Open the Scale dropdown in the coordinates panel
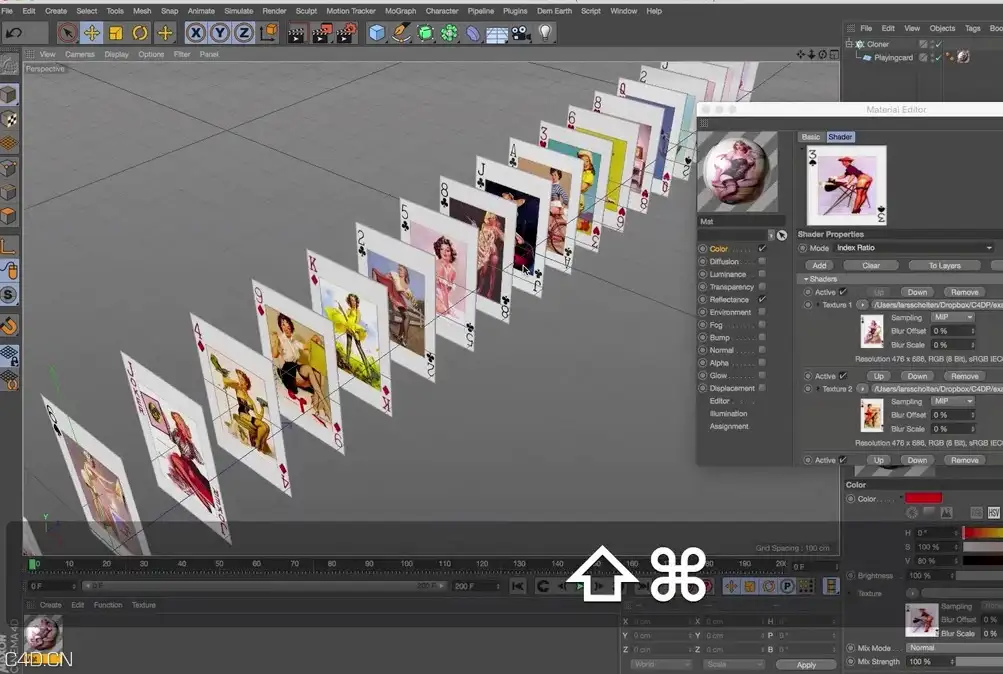This screenshot has width=1003, height=674. pyautogui.click(x=733, y=664)
